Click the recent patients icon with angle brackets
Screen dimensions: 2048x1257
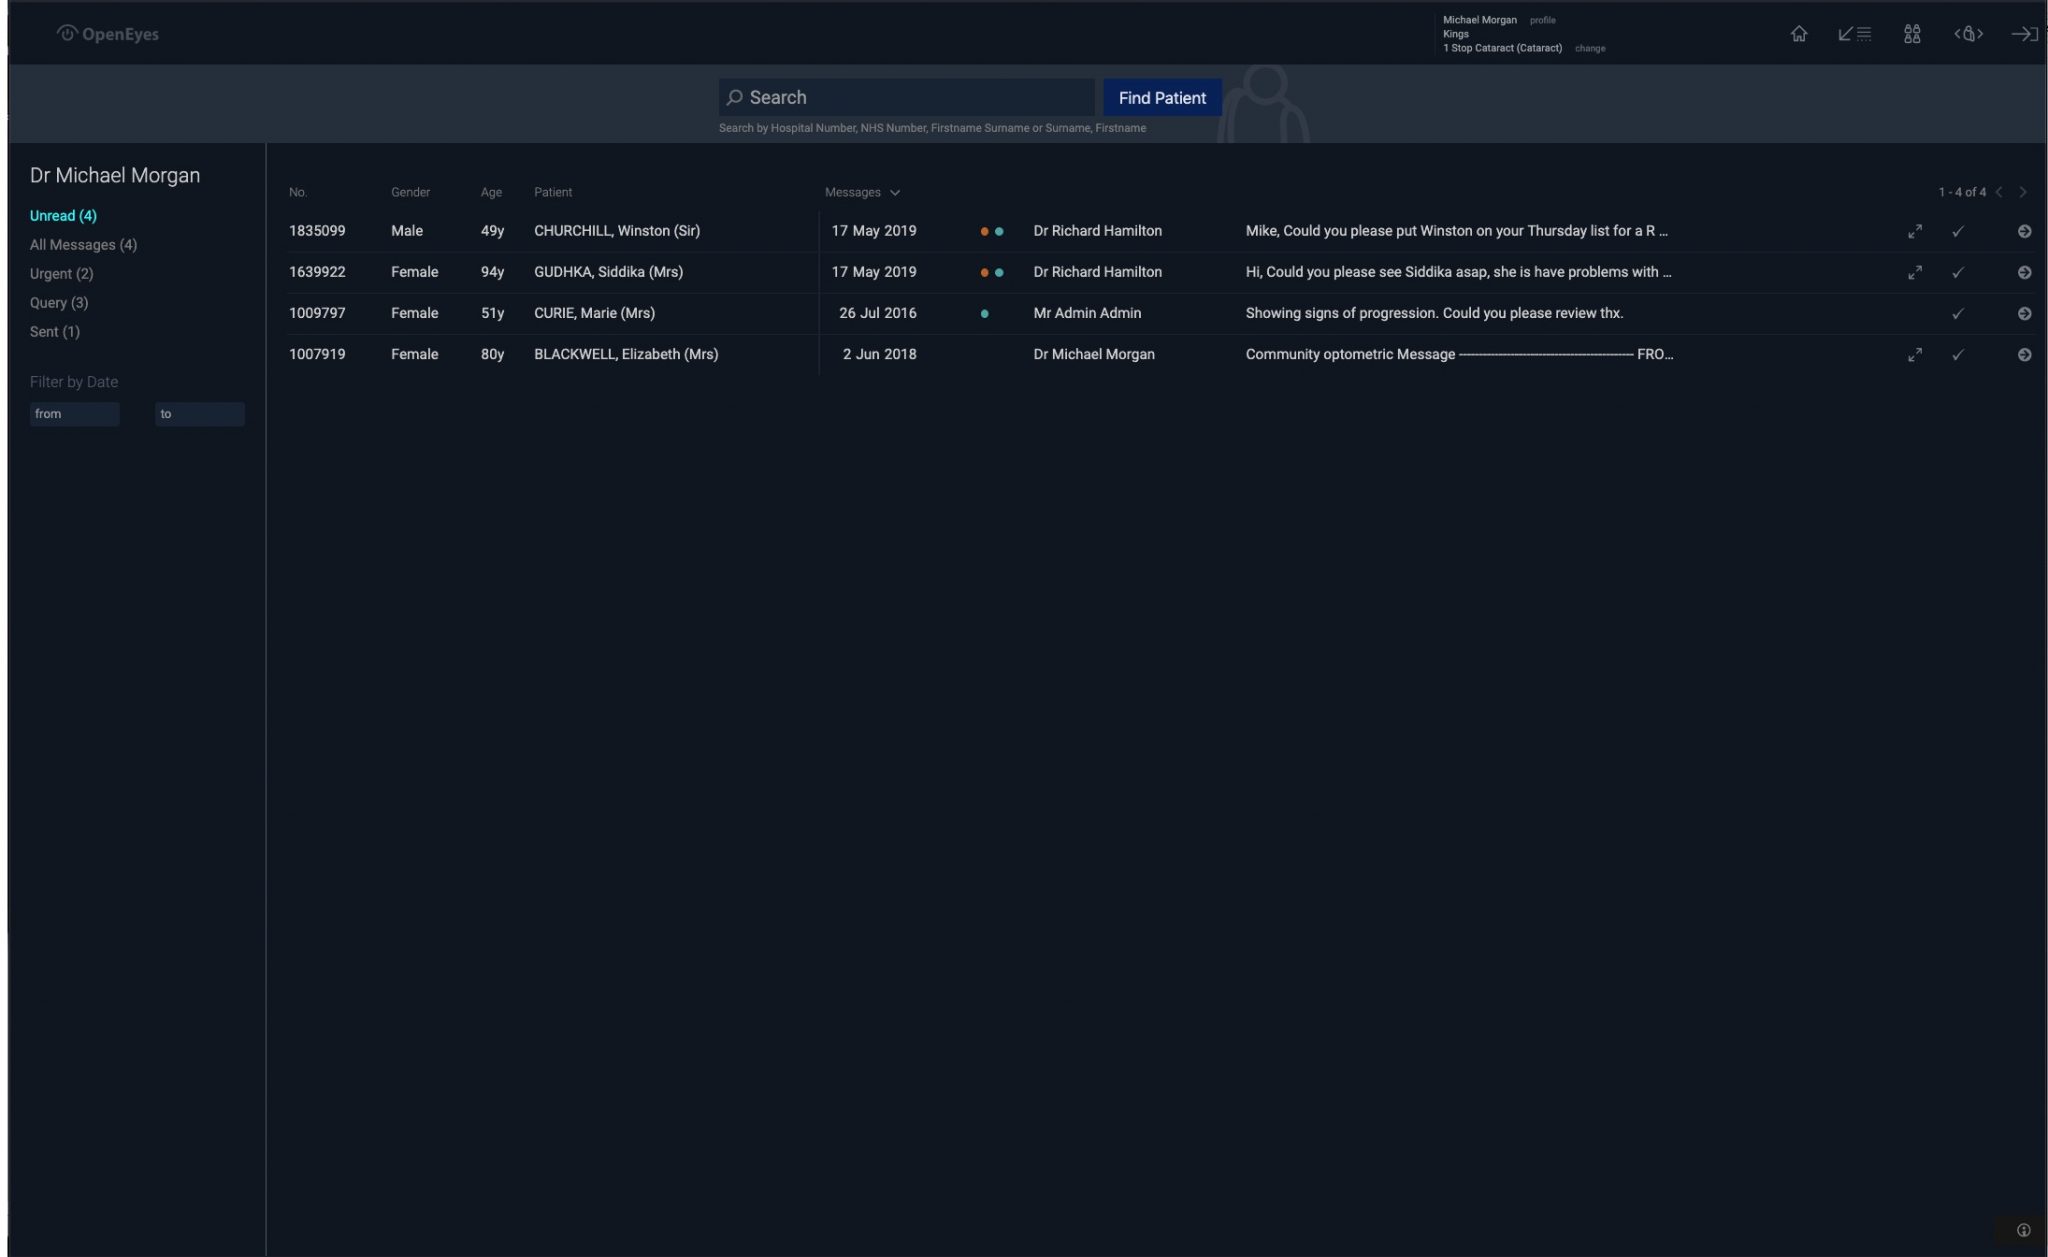coord(1968,34)
